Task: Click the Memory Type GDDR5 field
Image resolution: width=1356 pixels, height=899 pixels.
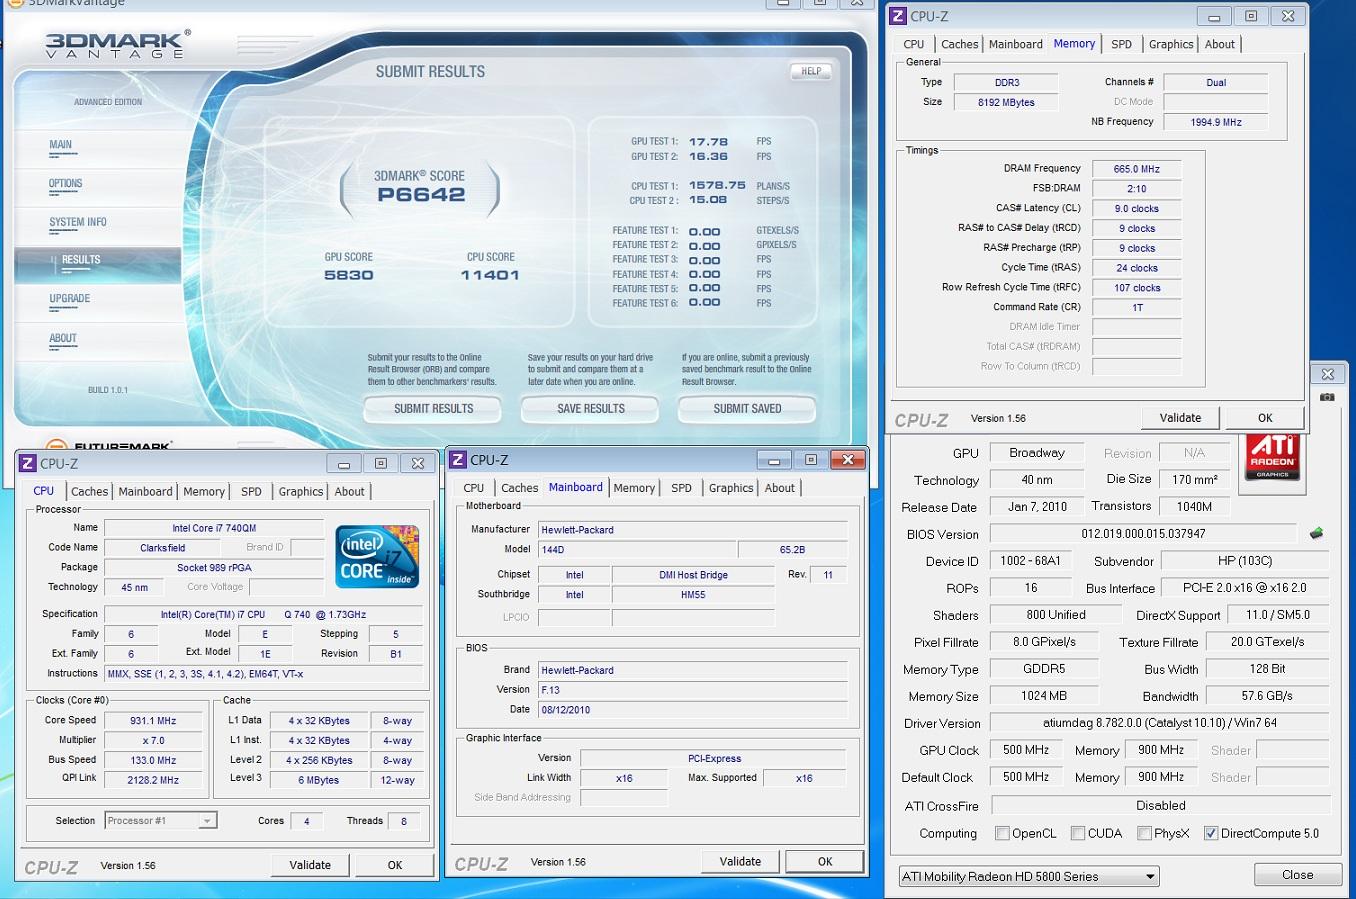Action: tap(1044, 669)
